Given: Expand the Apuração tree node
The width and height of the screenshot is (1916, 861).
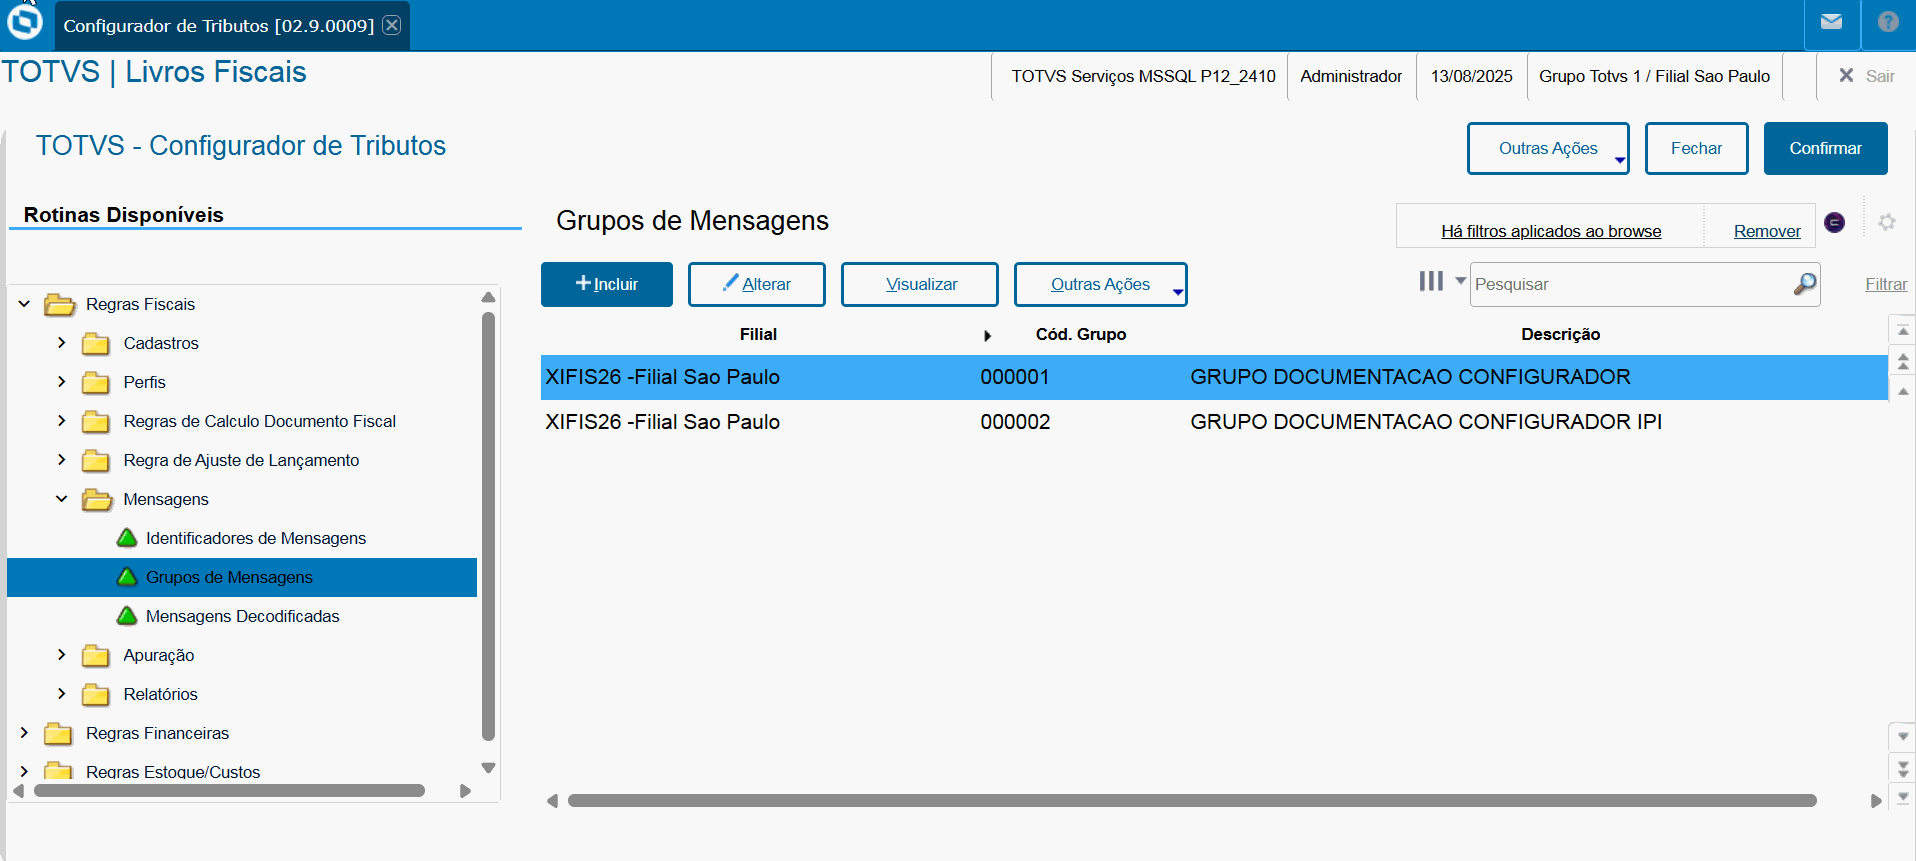Looking at the screenshot, I should coord(62,655).
